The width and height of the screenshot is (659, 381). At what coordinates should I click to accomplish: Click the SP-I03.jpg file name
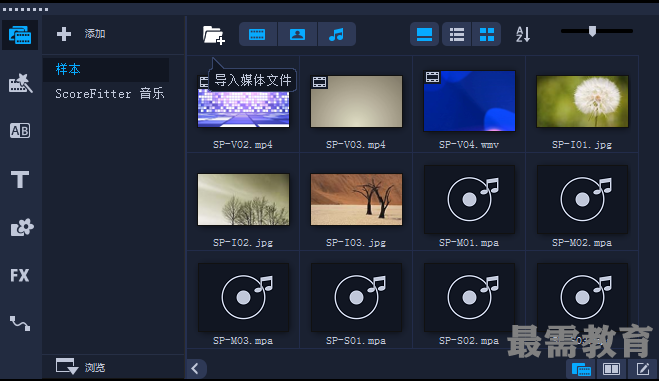click(x=356, y=243)
